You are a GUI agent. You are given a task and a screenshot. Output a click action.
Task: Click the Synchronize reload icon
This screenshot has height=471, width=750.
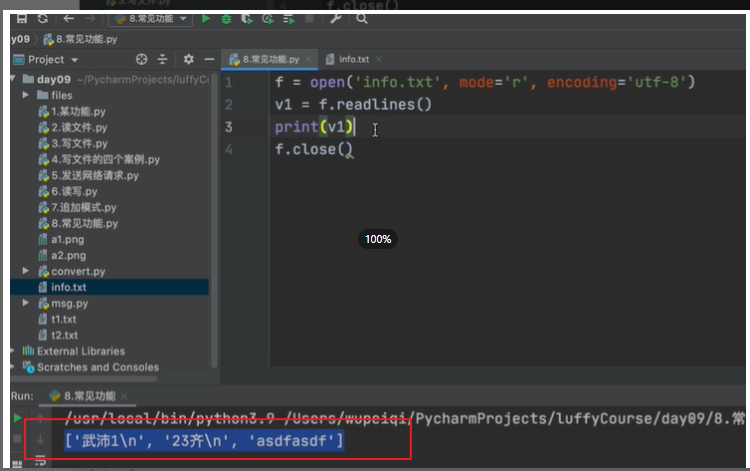point(43,19)
